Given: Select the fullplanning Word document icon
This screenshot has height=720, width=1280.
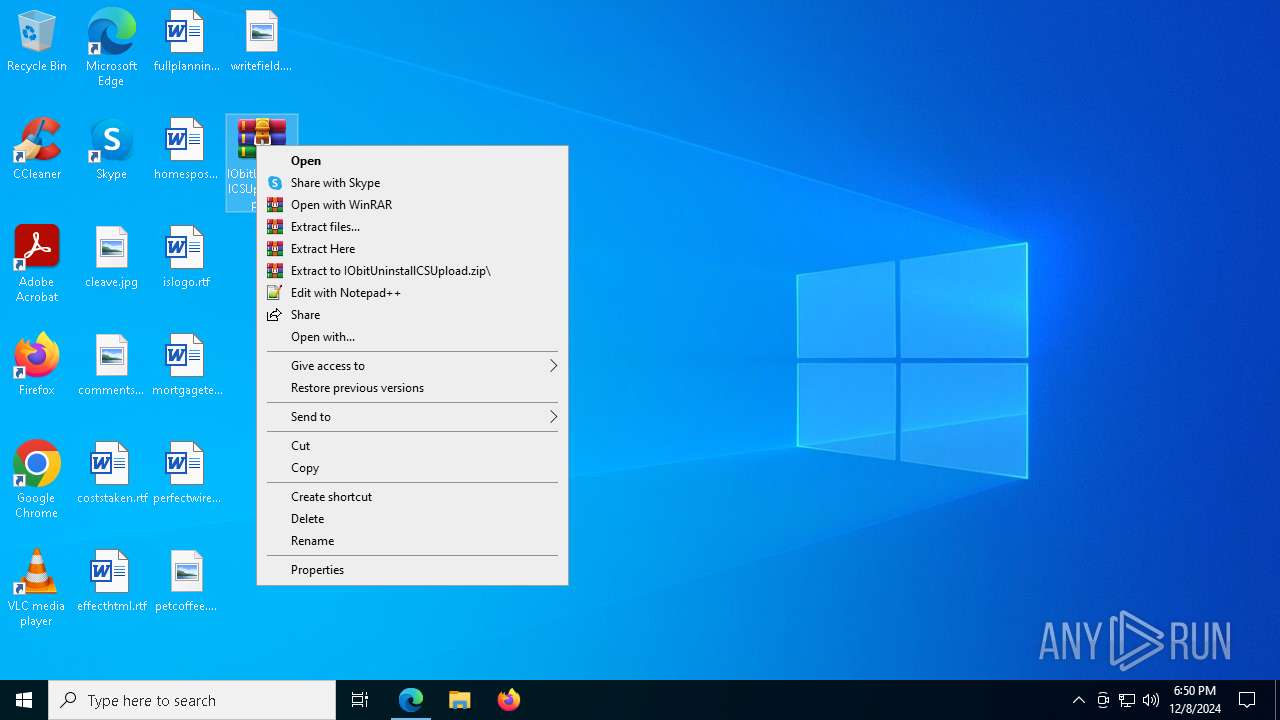Looking at the screenshot, I should tap(186, 42).
